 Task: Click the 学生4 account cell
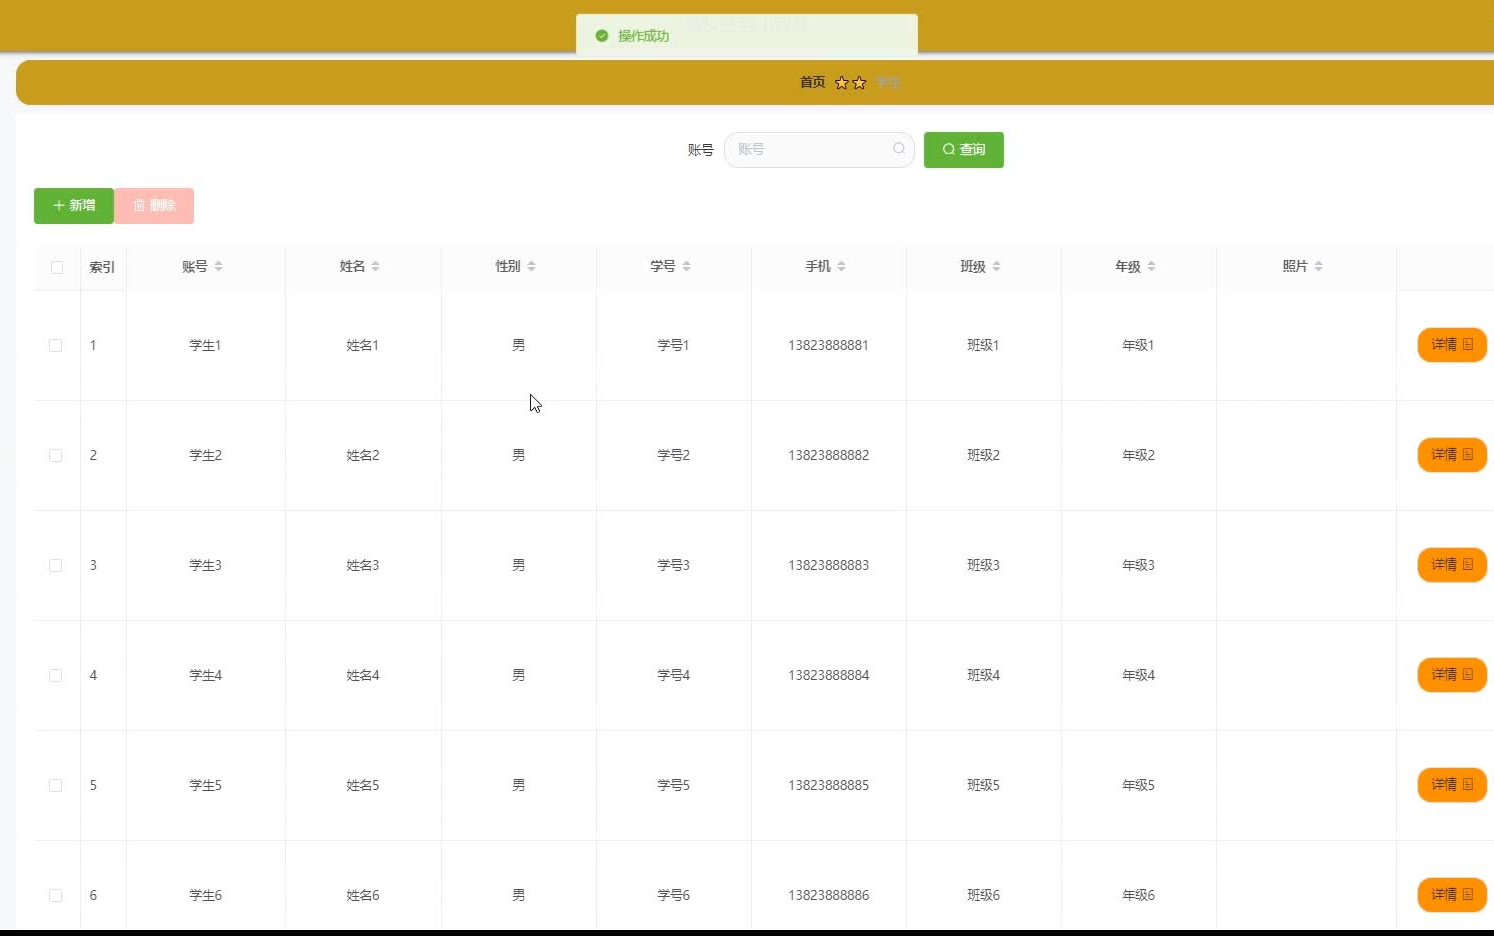click(205, 675)
